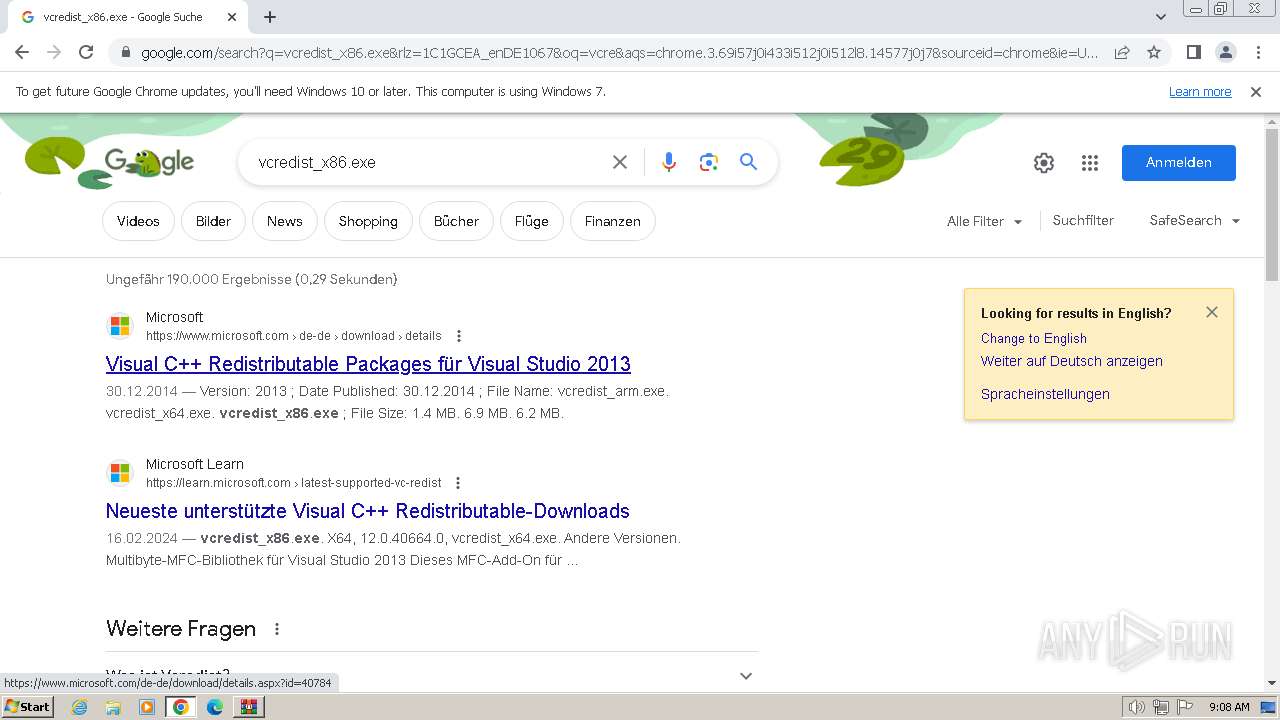Search by image with Google Lens

click(709, 162)
